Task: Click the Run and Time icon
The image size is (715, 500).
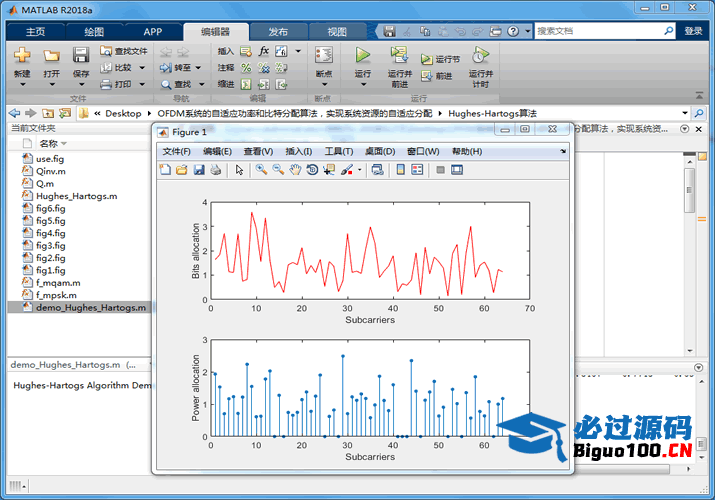Action: coord(480,55)
